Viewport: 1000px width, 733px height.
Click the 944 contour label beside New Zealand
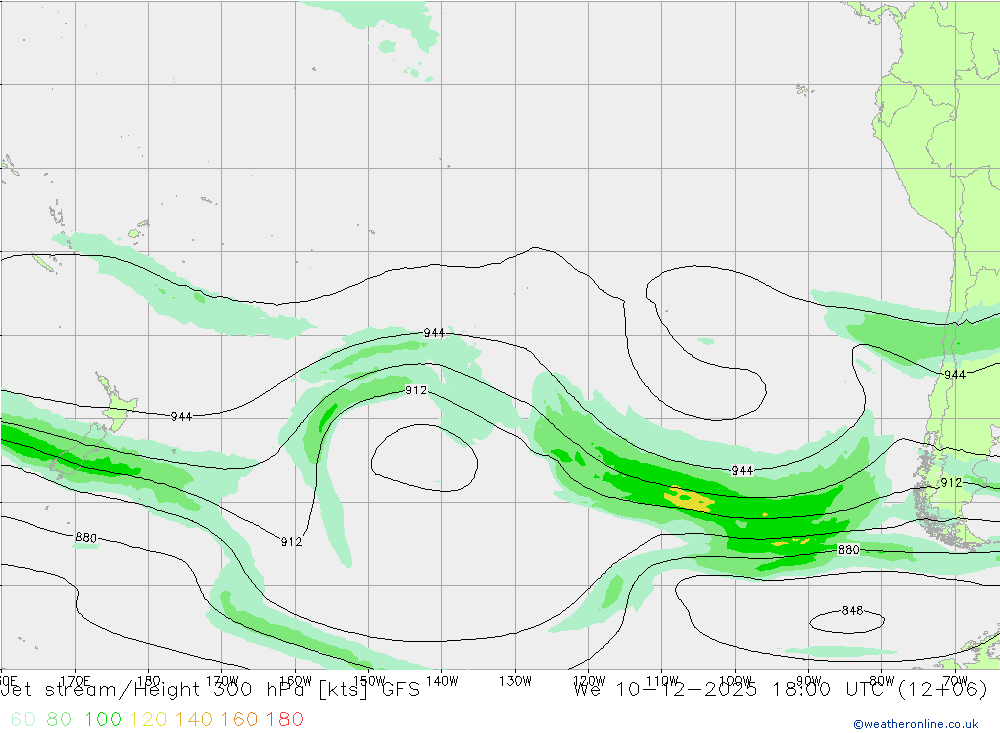click(x=181, y=417)
